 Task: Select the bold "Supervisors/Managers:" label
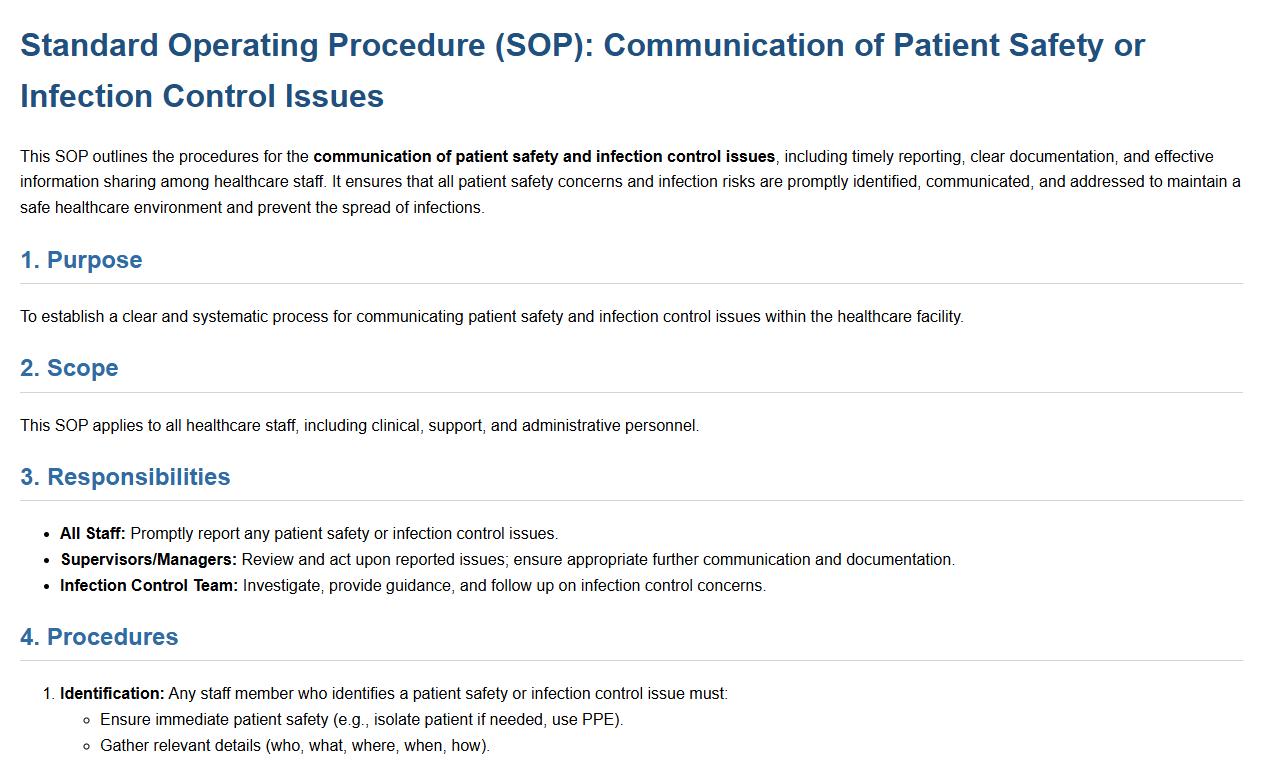pos(149,559)
